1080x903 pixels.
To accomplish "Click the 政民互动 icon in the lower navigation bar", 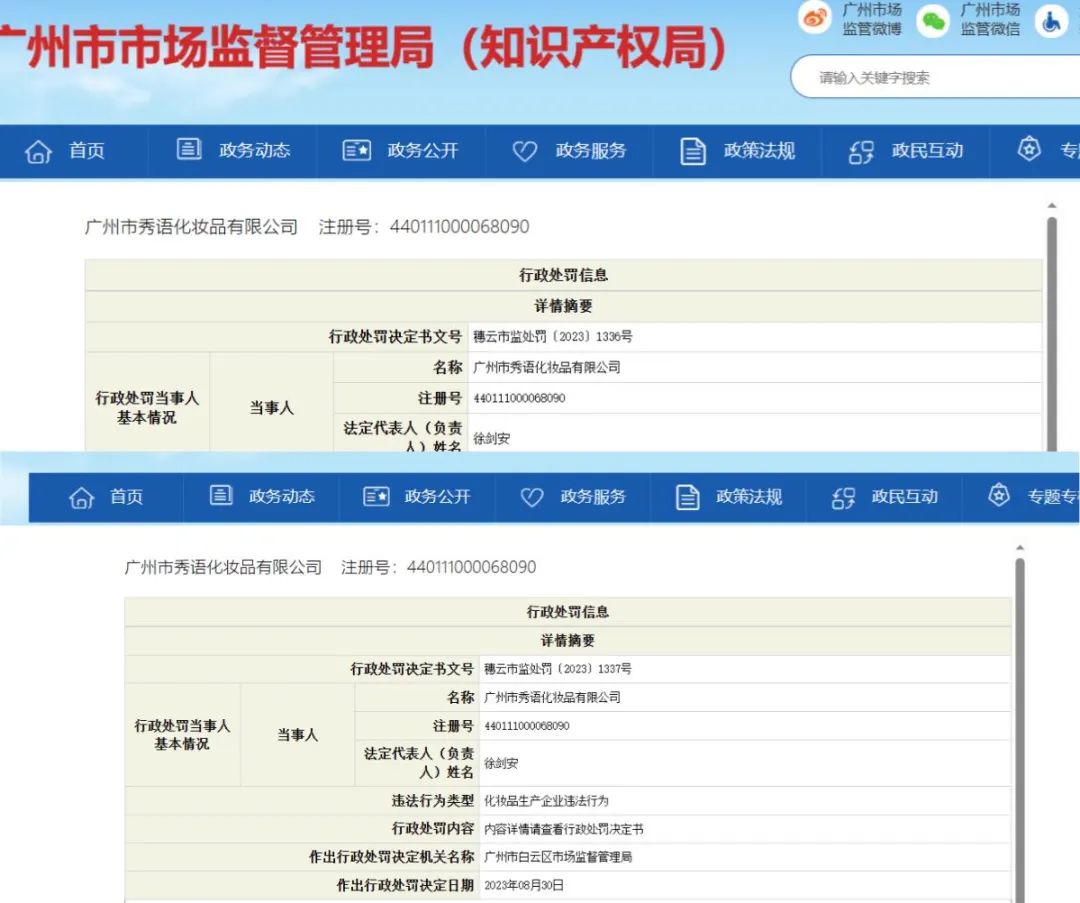I will pos(844,497).
